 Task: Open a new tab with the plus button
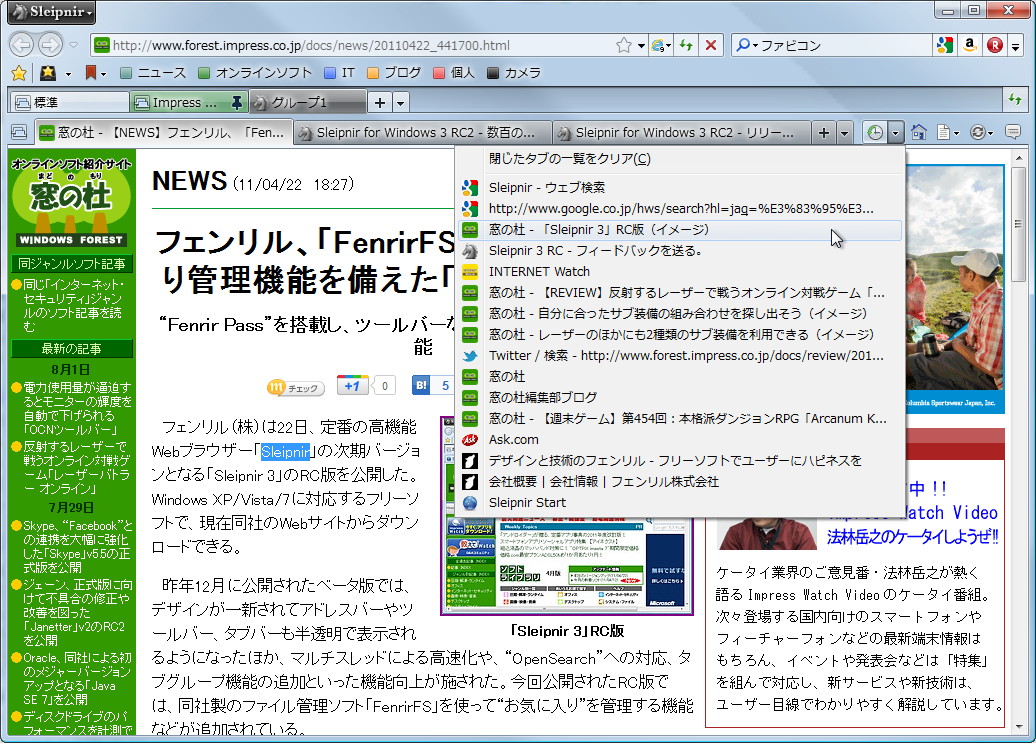(x=824, y=133)
